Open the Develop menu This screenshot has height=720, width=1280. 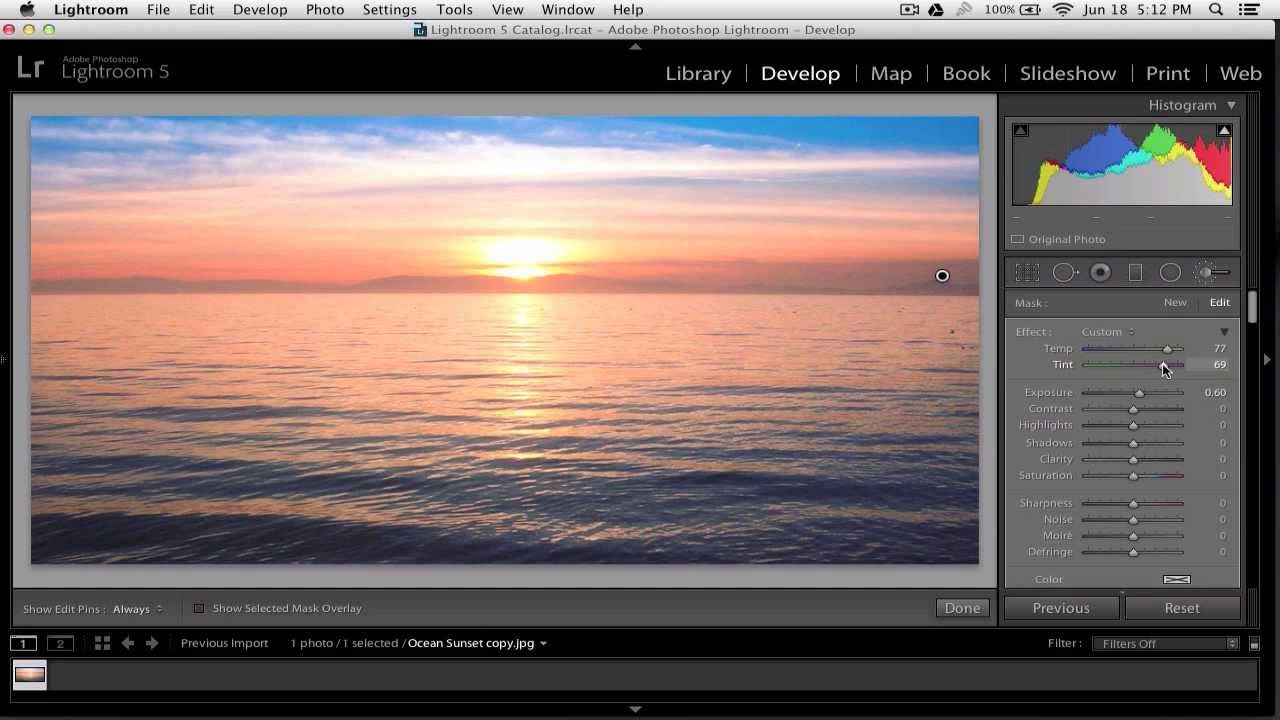(x=260, y=10)
